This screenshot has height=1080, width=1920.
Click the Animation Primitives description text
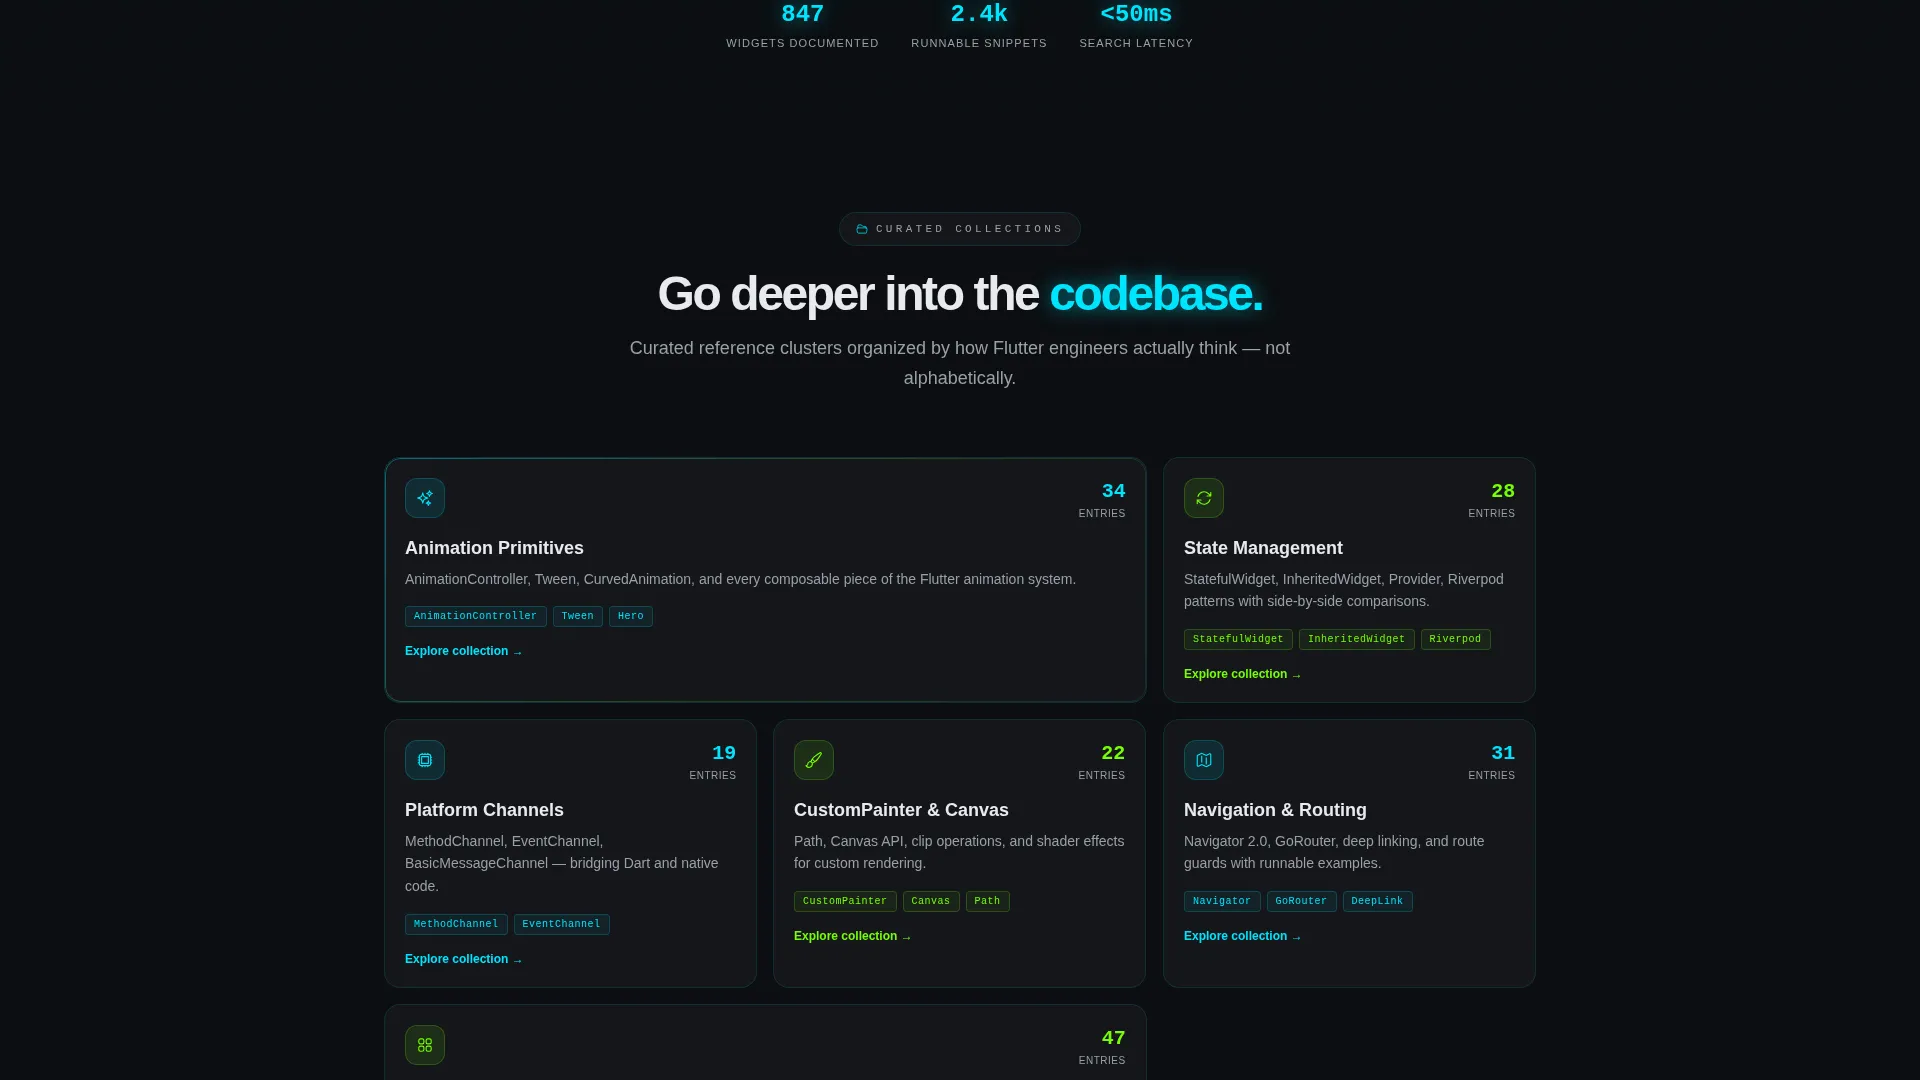pyautogui.click(x=740, y=579)
